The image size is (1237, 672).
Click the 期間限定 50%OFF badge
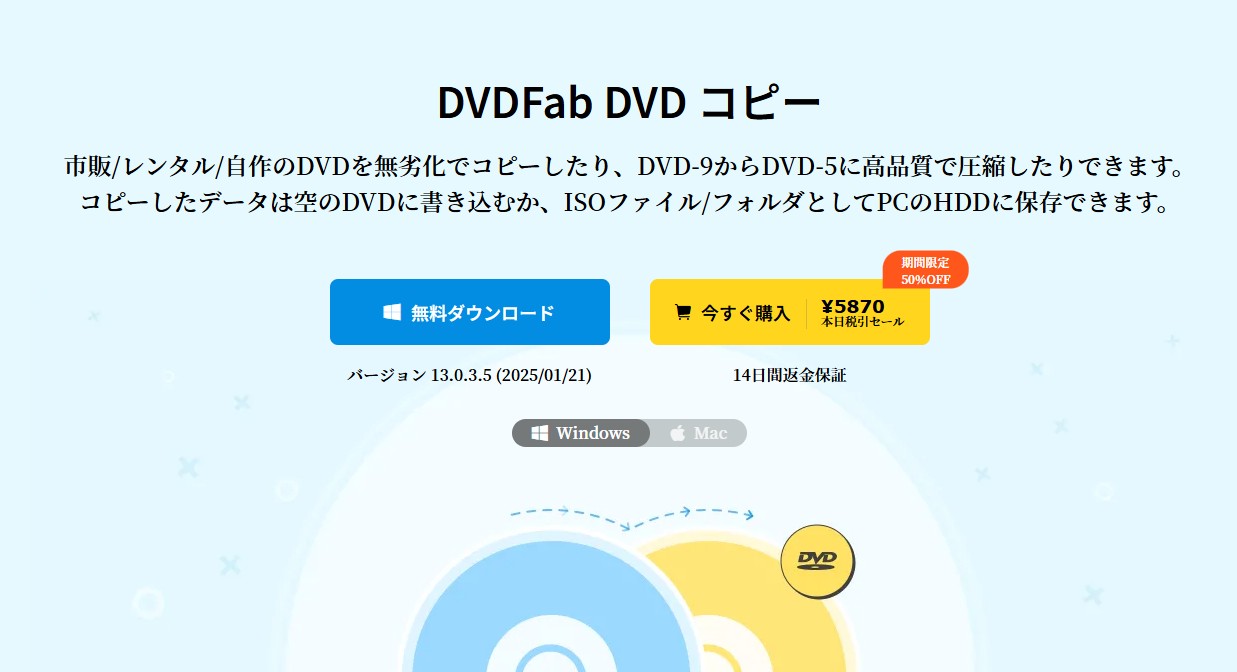(x=925, y=270)
